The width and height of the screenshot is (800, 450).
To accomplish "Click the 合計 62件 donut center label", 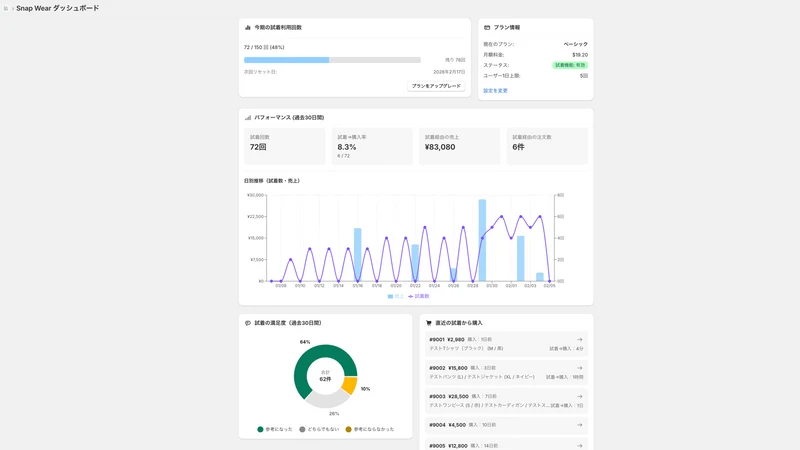I will 326,376.
